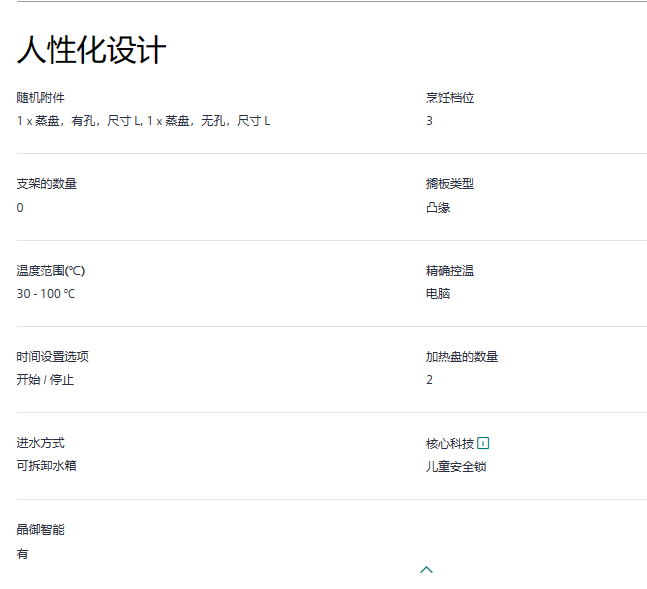Screen dimensions: 647x589
Task: Select the 随机附件 label
Action: coord(40,98)
